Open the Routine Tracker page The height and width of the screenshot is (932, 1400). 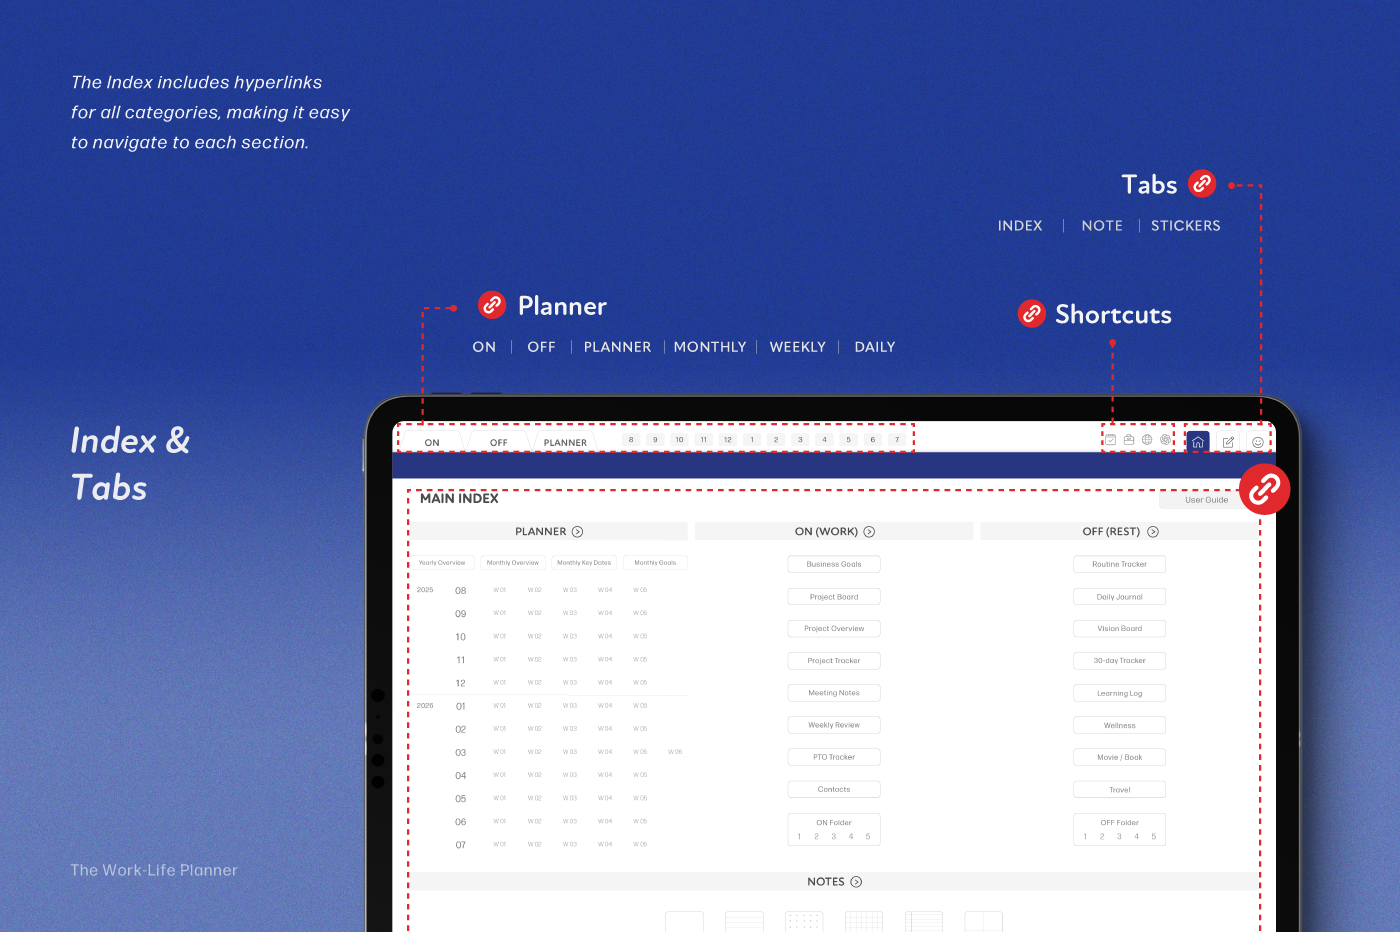tap(1119, 564)
